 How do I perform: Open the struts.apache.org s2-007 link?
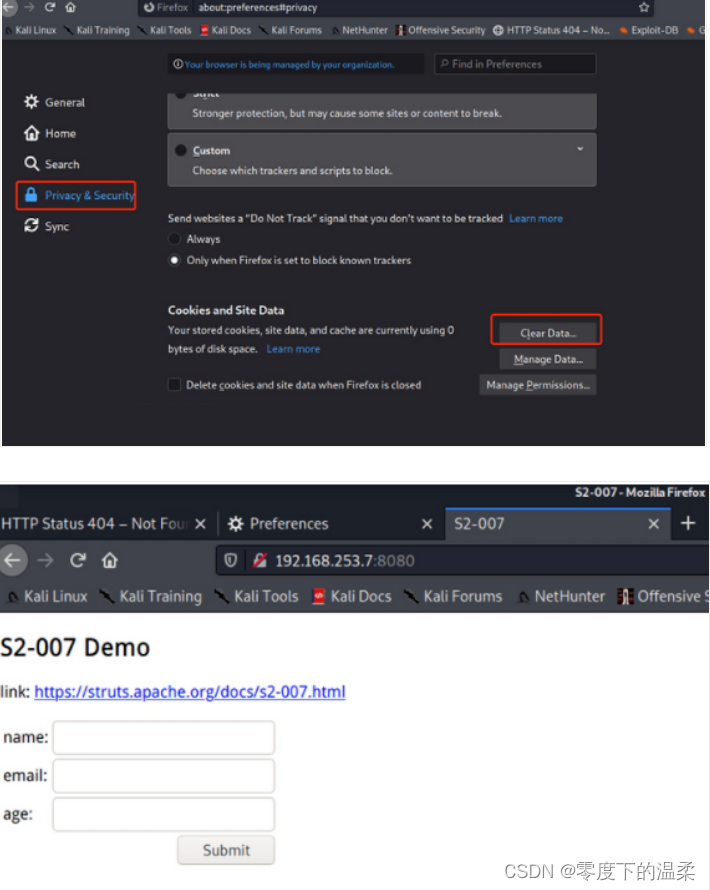tap(190, 691)
